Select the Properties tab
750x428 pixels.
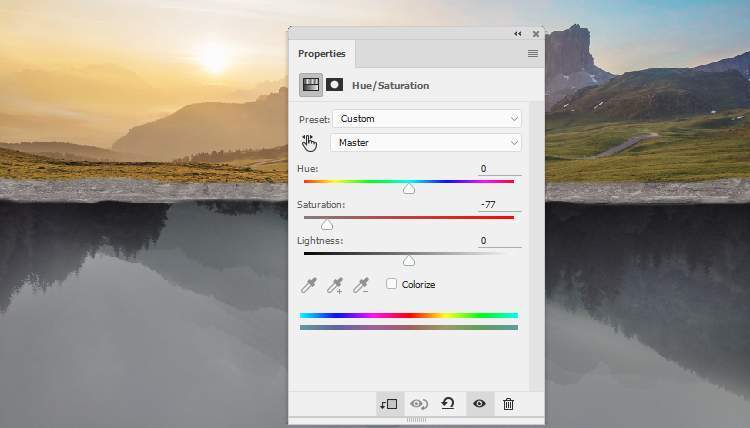click(x=322, y=54)
